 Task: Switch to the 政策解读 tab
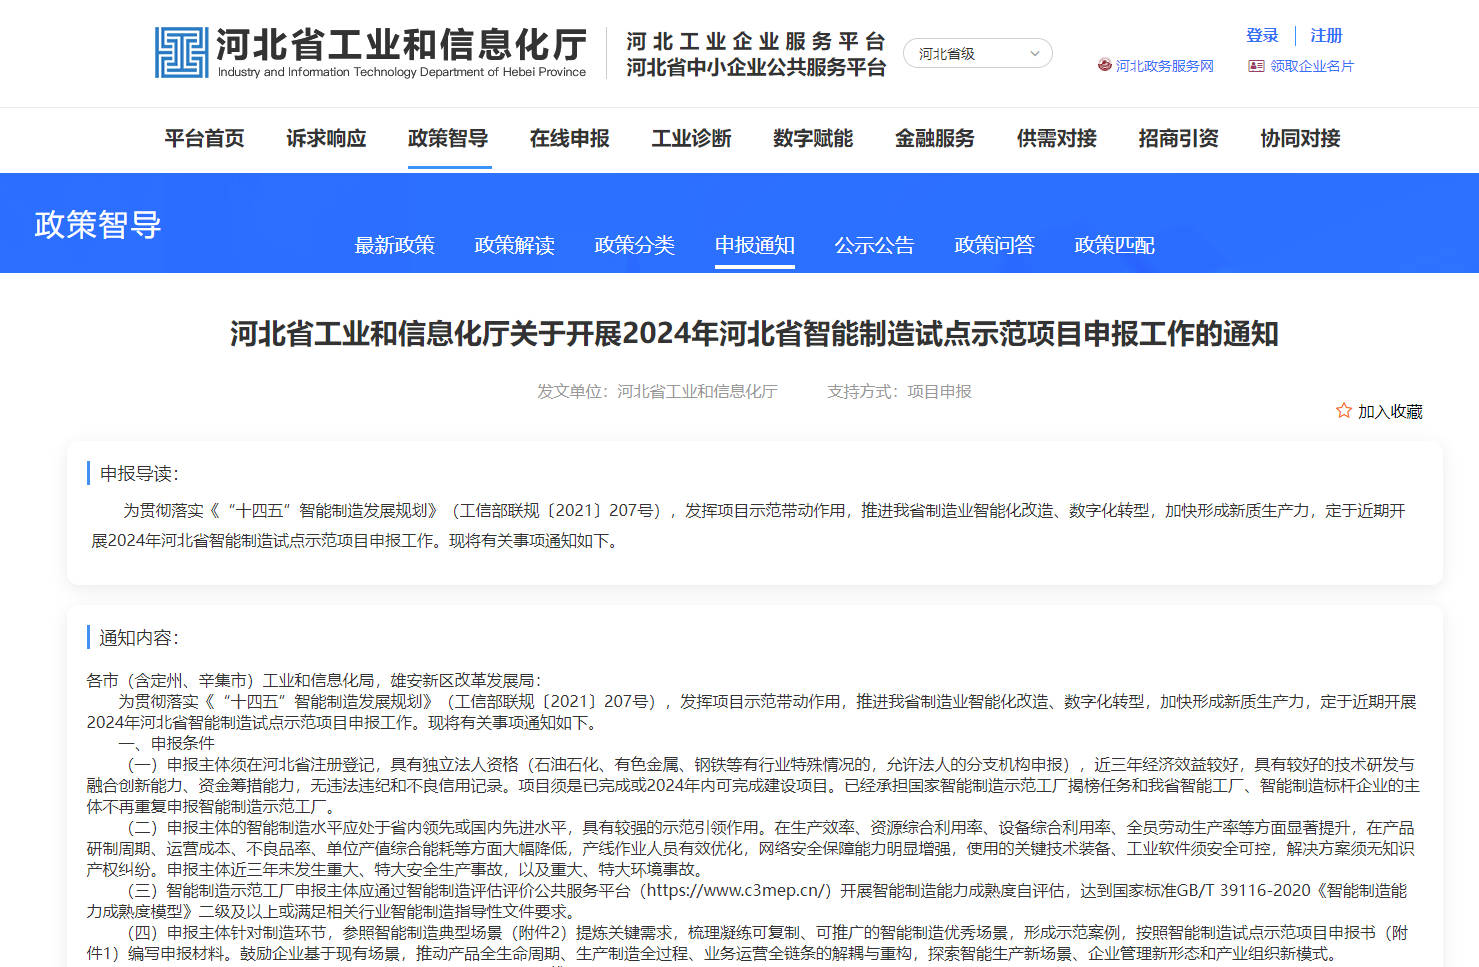pos(515,245)
